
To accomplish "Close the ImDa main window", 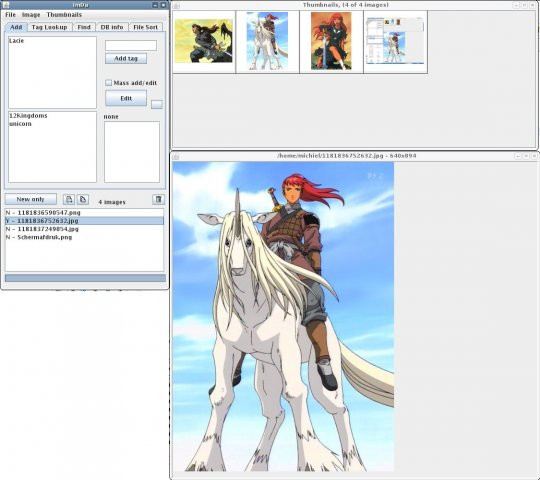I will 163,5.
